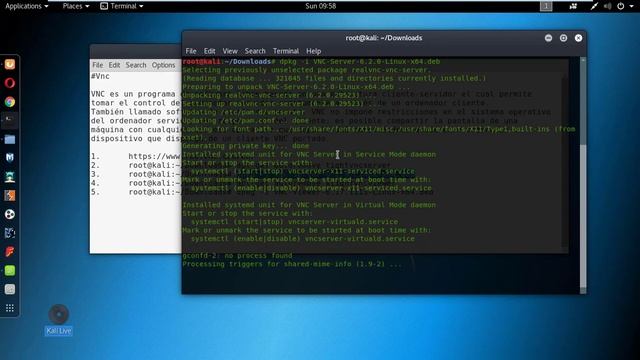
Task: Open File menu in the text editor window
Action: 98,65
